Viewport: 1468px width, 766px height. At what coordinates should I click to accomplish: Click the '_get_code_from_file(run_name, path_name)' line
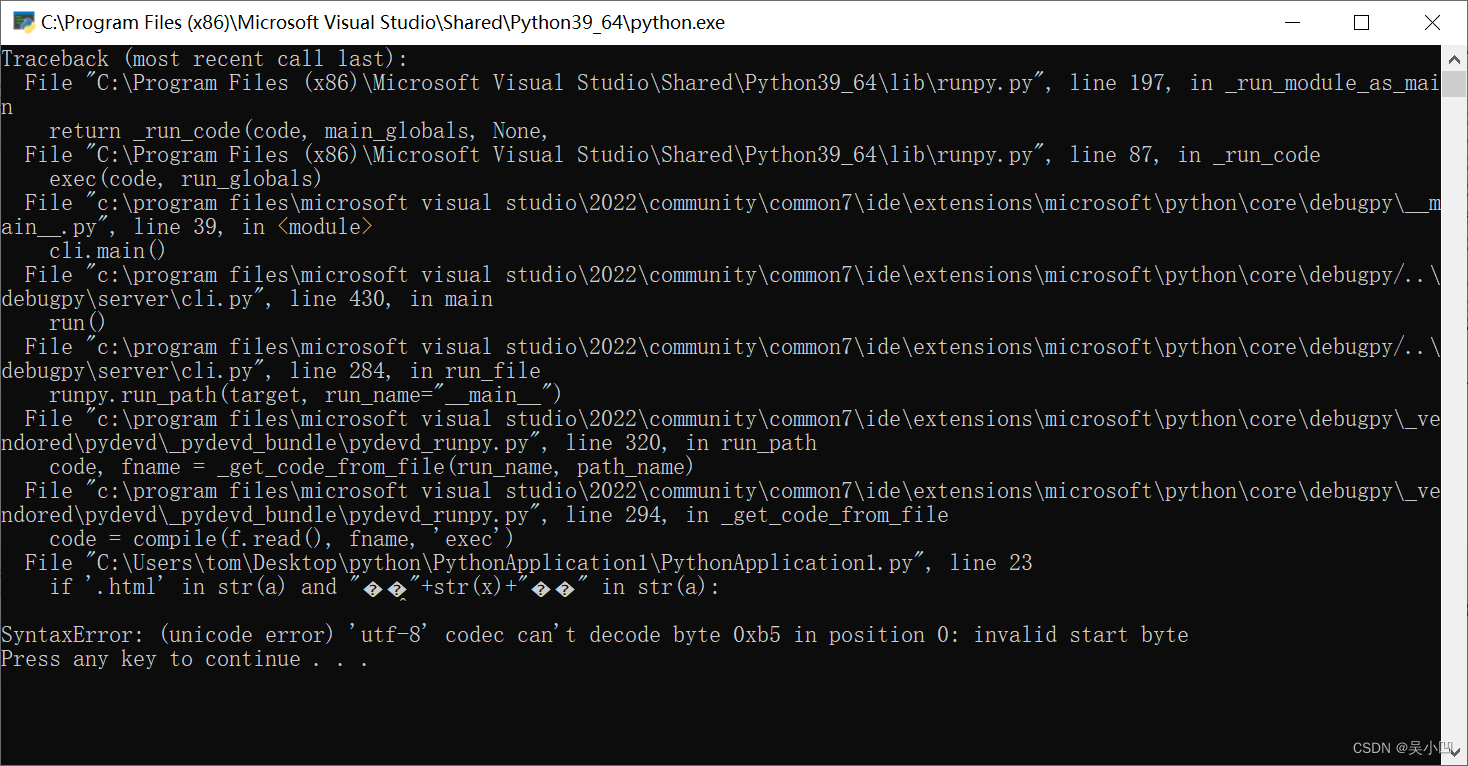click(x=371, y=467)
